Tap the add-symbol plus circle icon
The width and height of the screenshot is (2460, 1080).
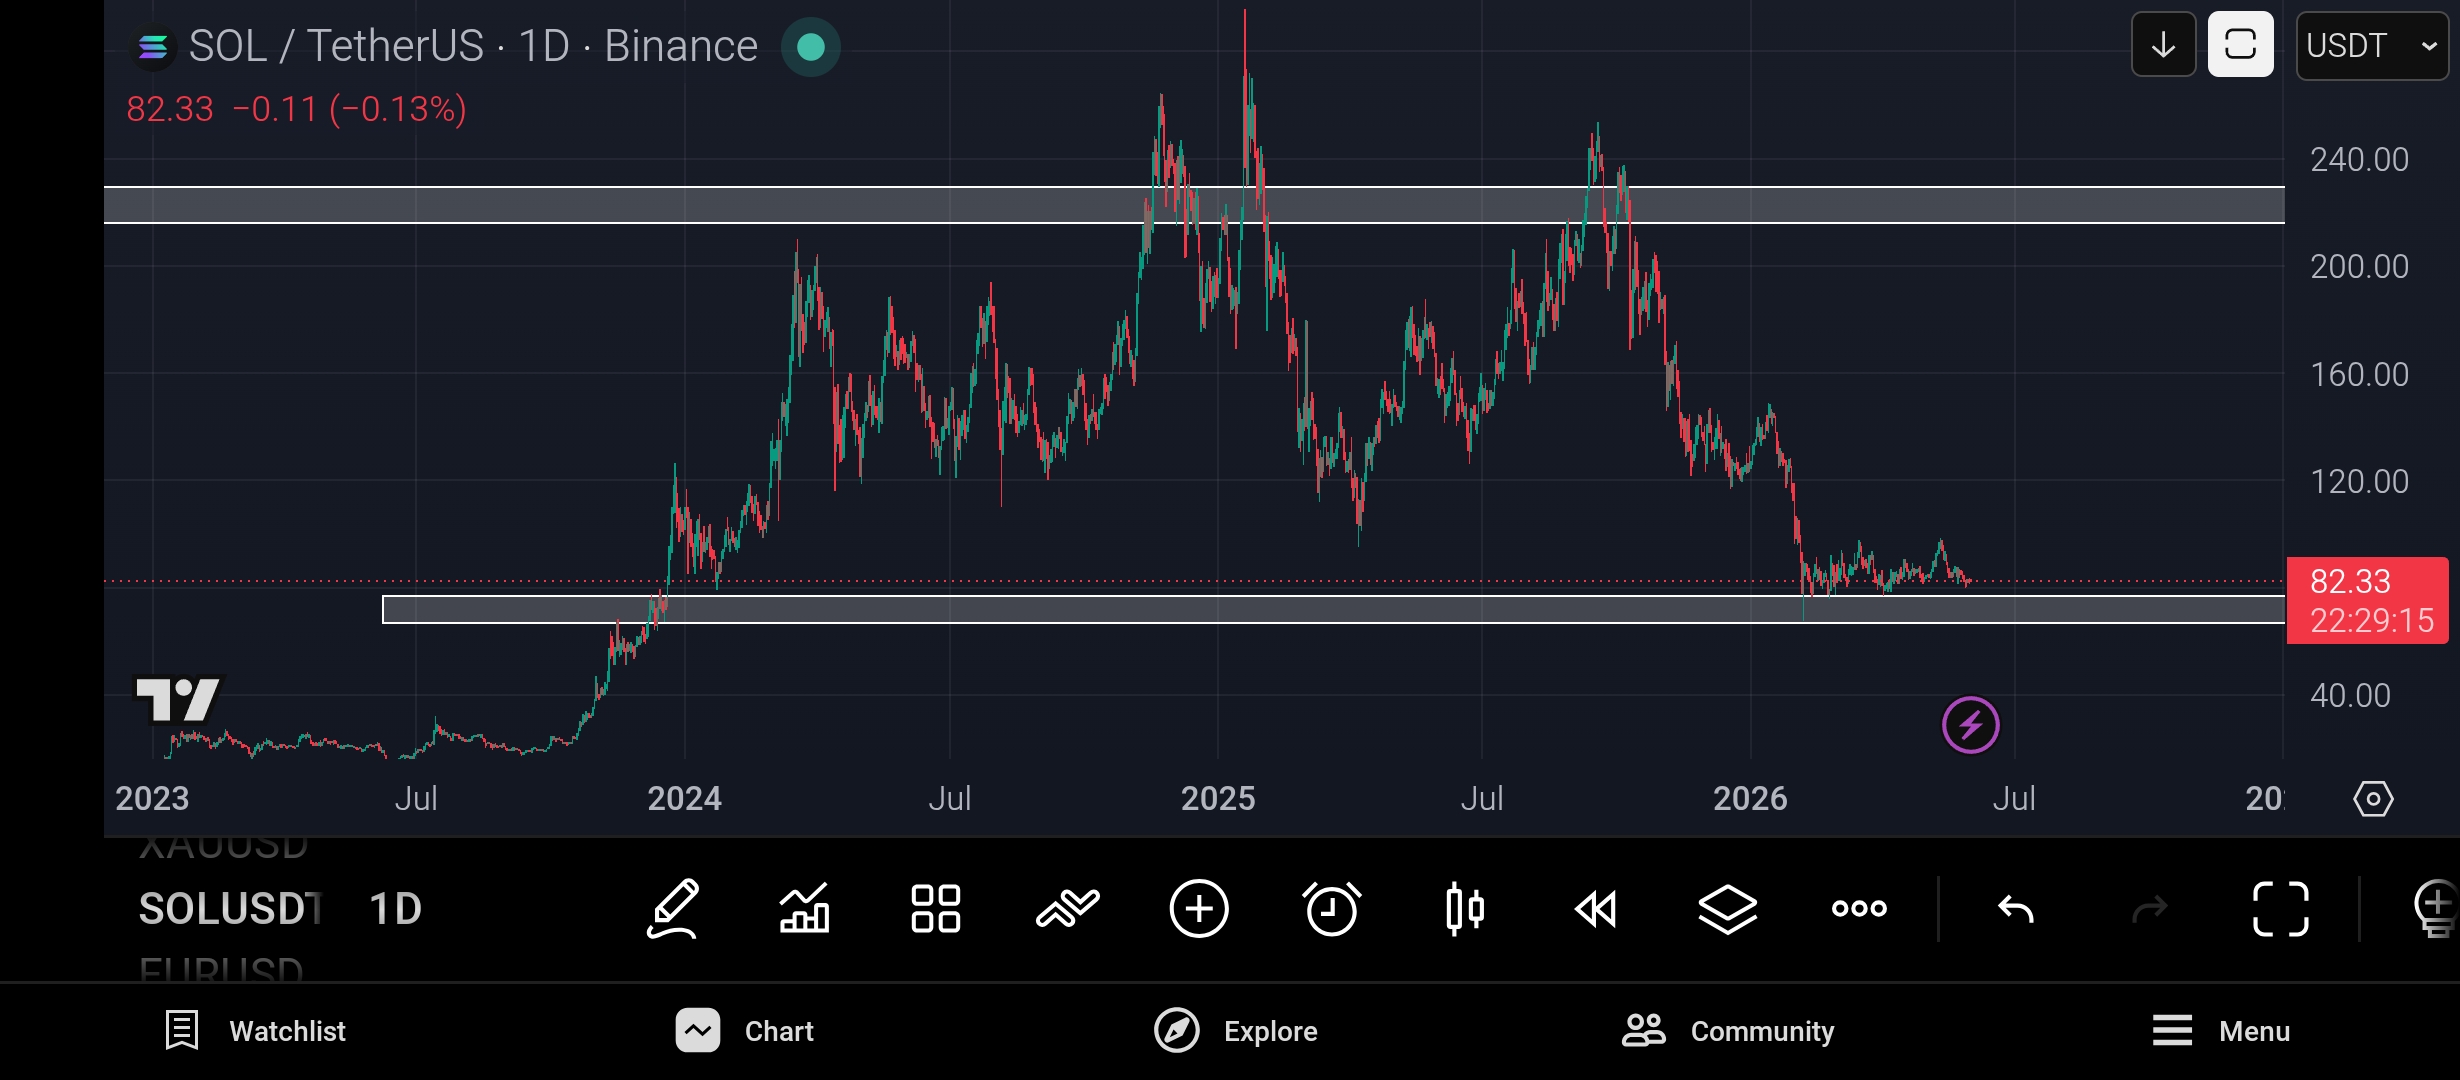1199,909
